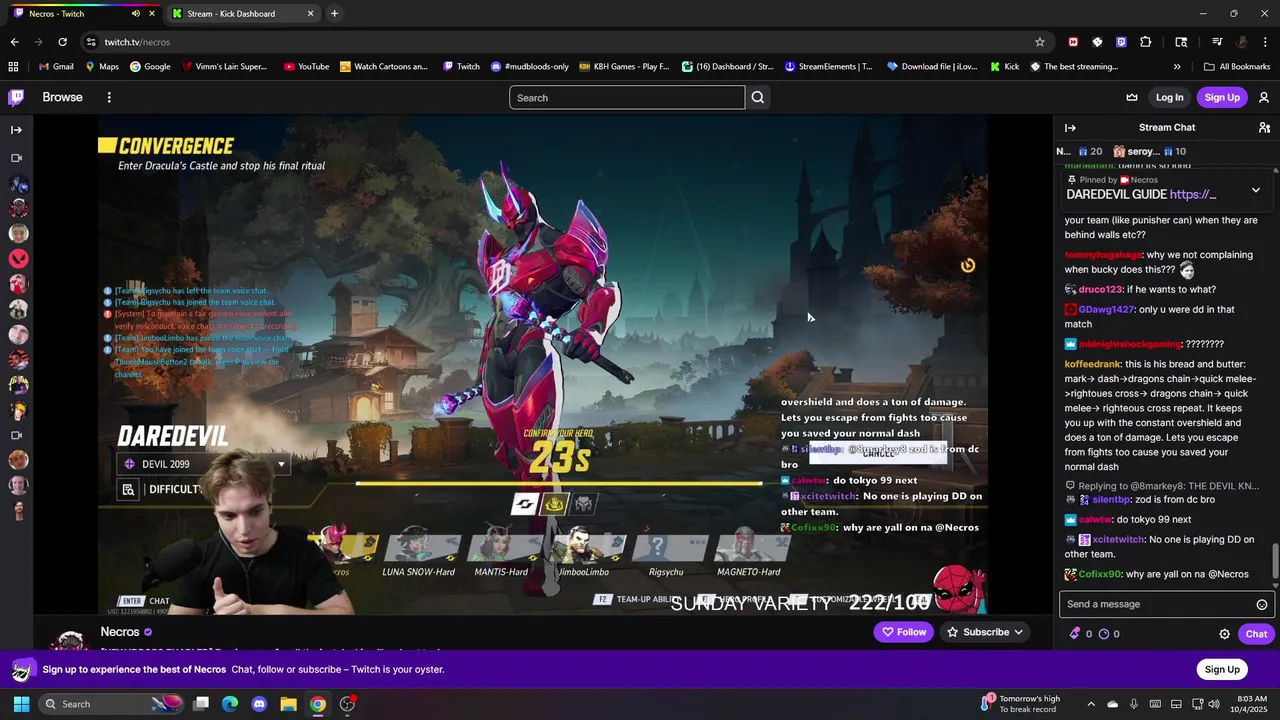The image size is (1280, 720).
Task: Open the Windows Start menu
Action: 21,704
